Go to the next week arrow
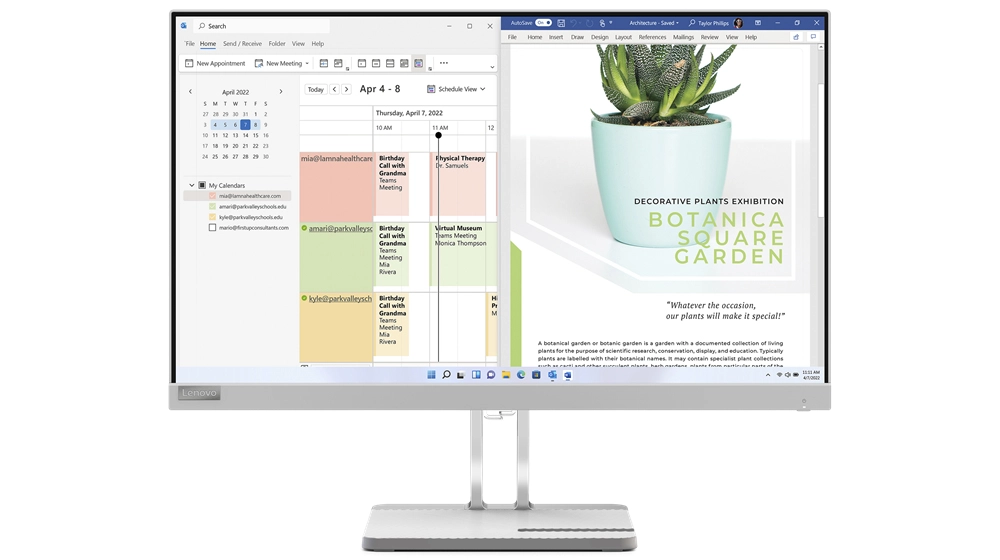 347,89
